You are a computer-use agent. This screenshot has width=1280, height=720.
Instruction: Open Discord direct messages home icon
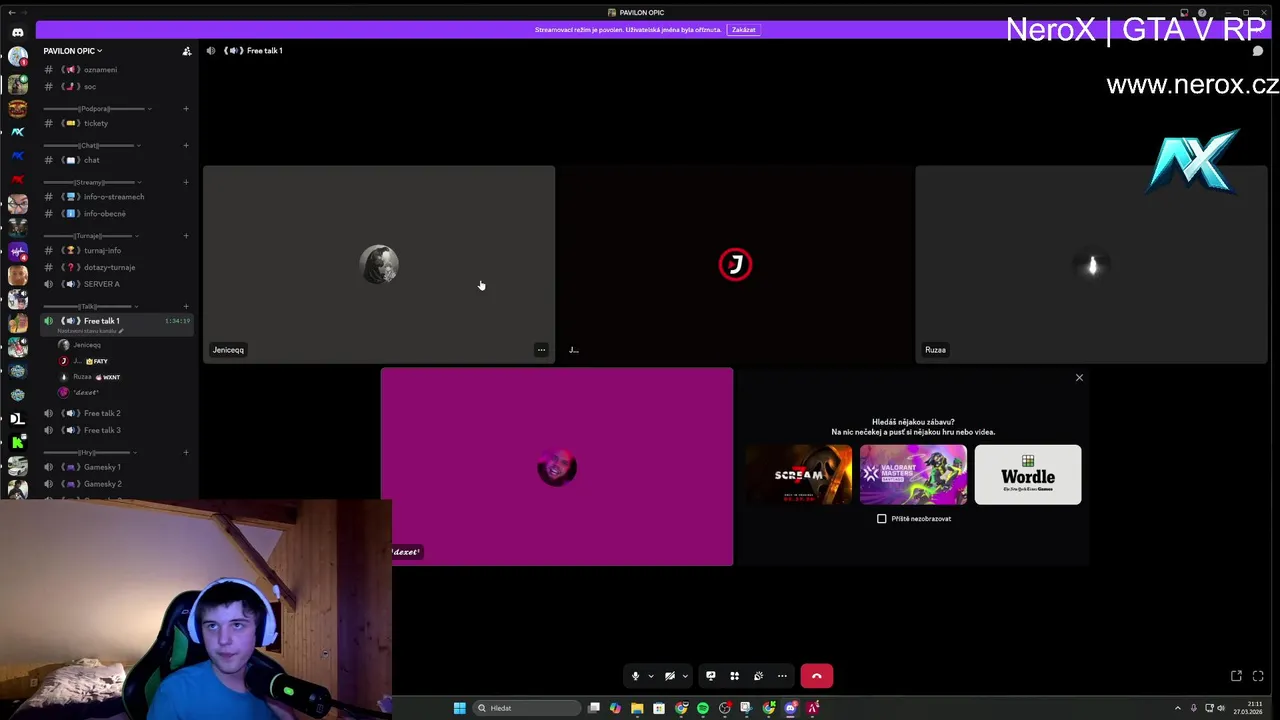[x=17, y=32]
